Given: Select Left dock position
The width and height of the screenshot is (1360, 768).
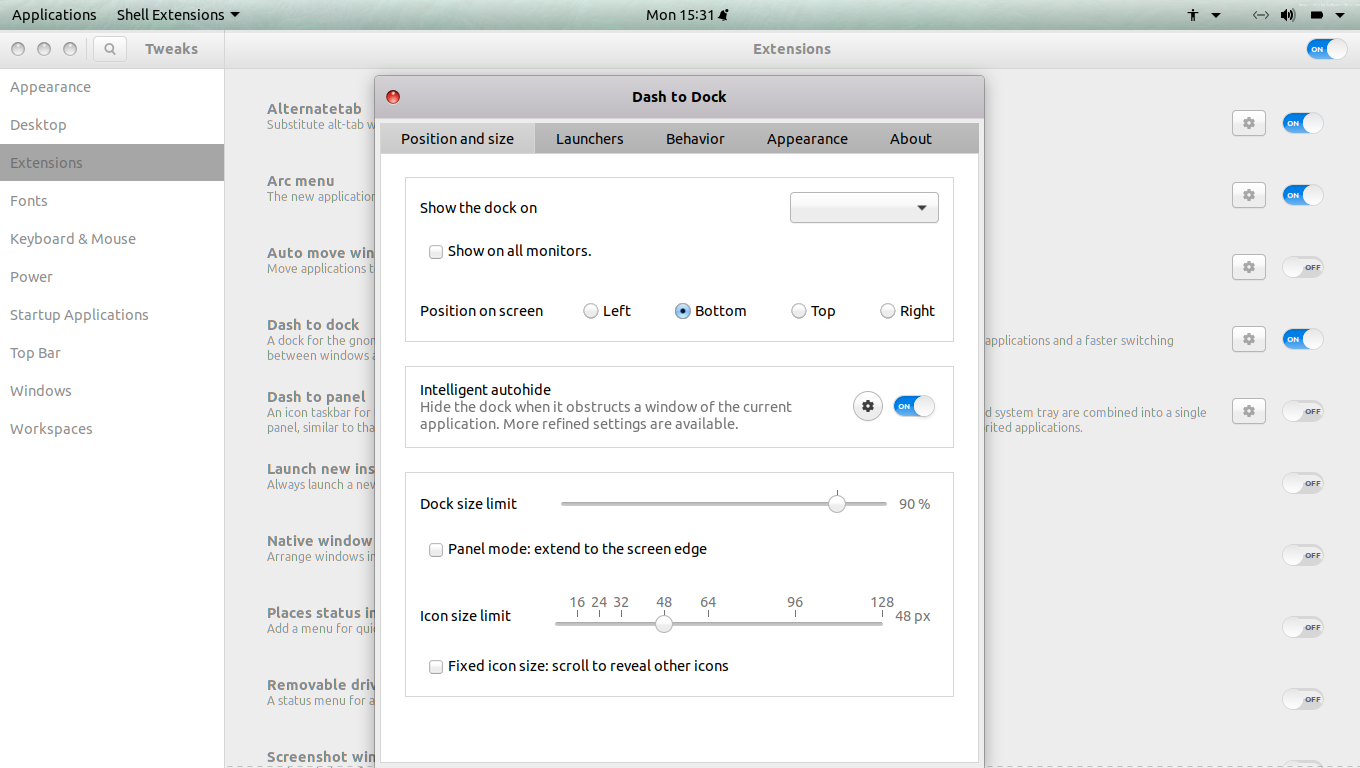Looking at the screenshot, I should click(x=591, y=311).
